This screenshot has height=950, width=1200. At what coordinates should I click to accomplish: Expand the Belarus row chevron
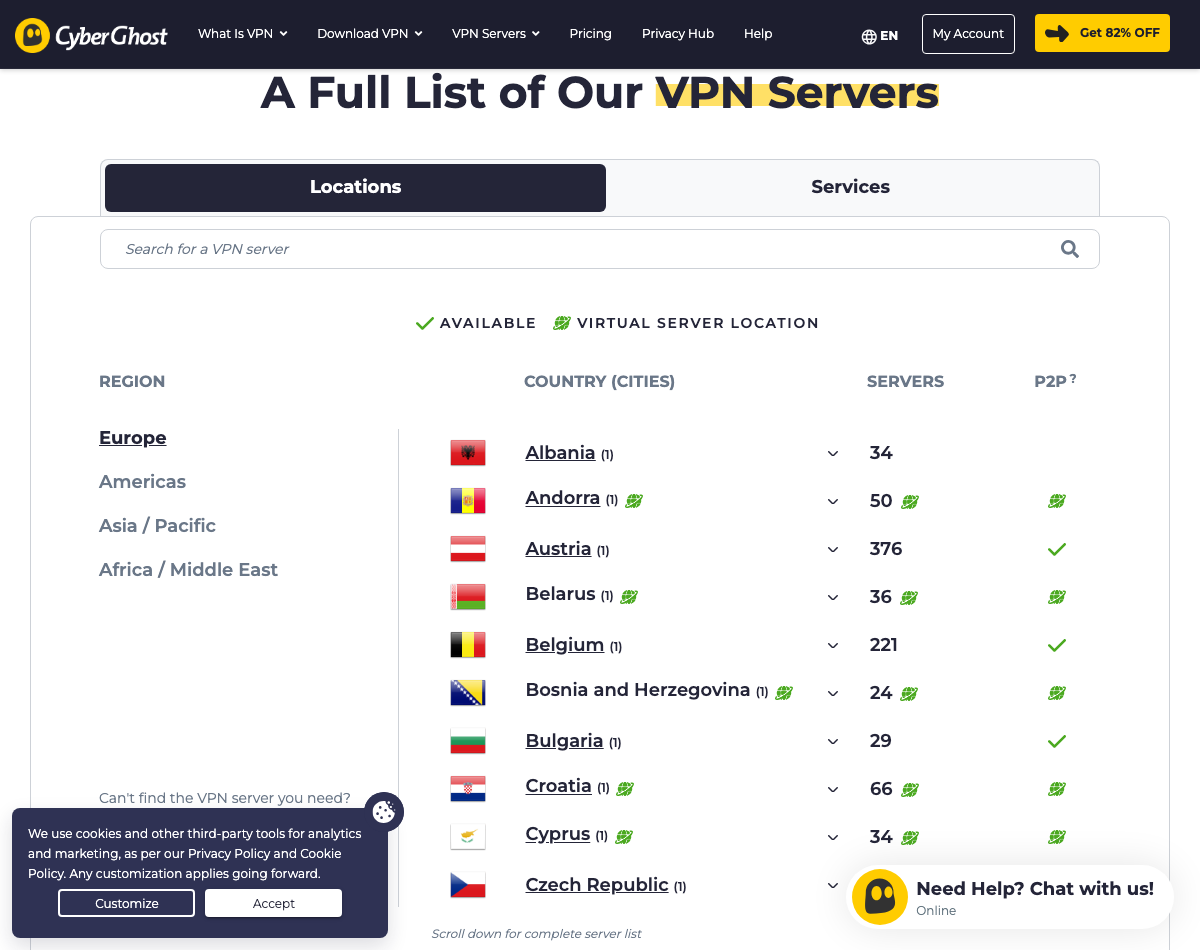tap(833, 597)
